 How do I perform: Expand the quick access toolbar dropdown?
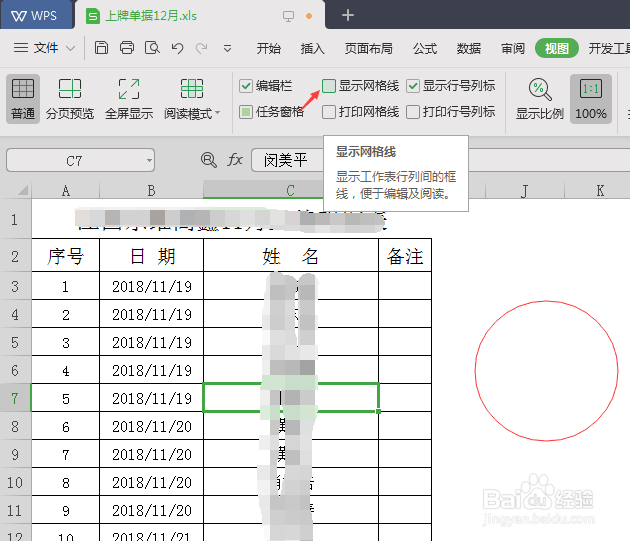point(227,49)
